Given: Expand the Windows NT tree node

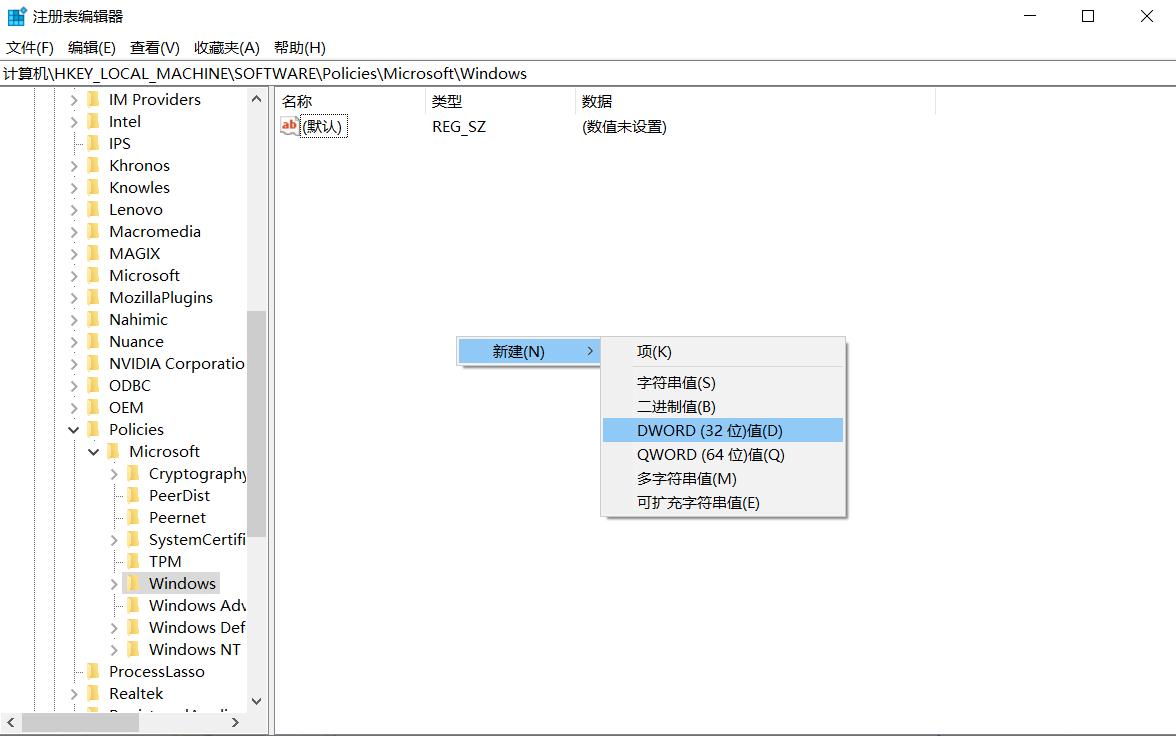Looking at the screenshot, I should pos(113,649).
